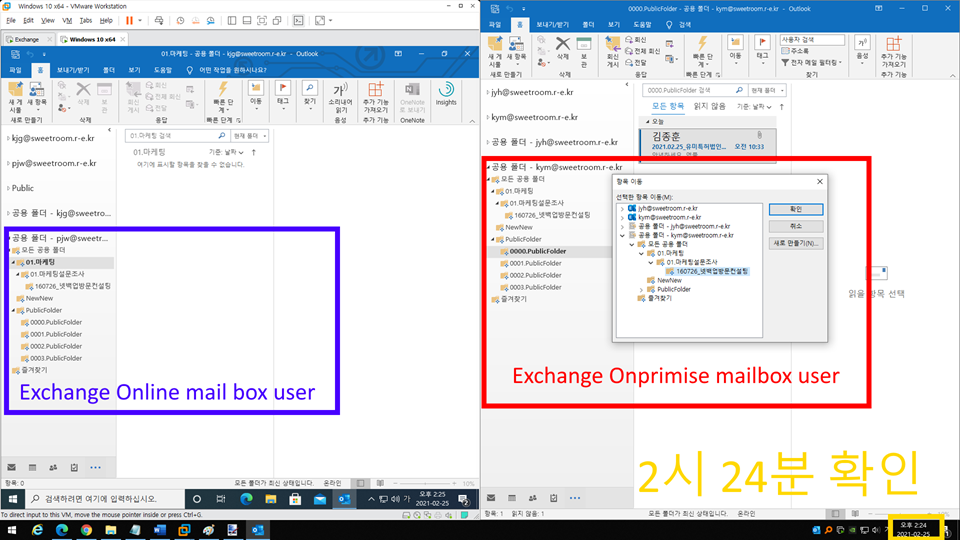960x540 pixels.
Task: Click Edge icon on host taskbar
Action: pos(62,530)
